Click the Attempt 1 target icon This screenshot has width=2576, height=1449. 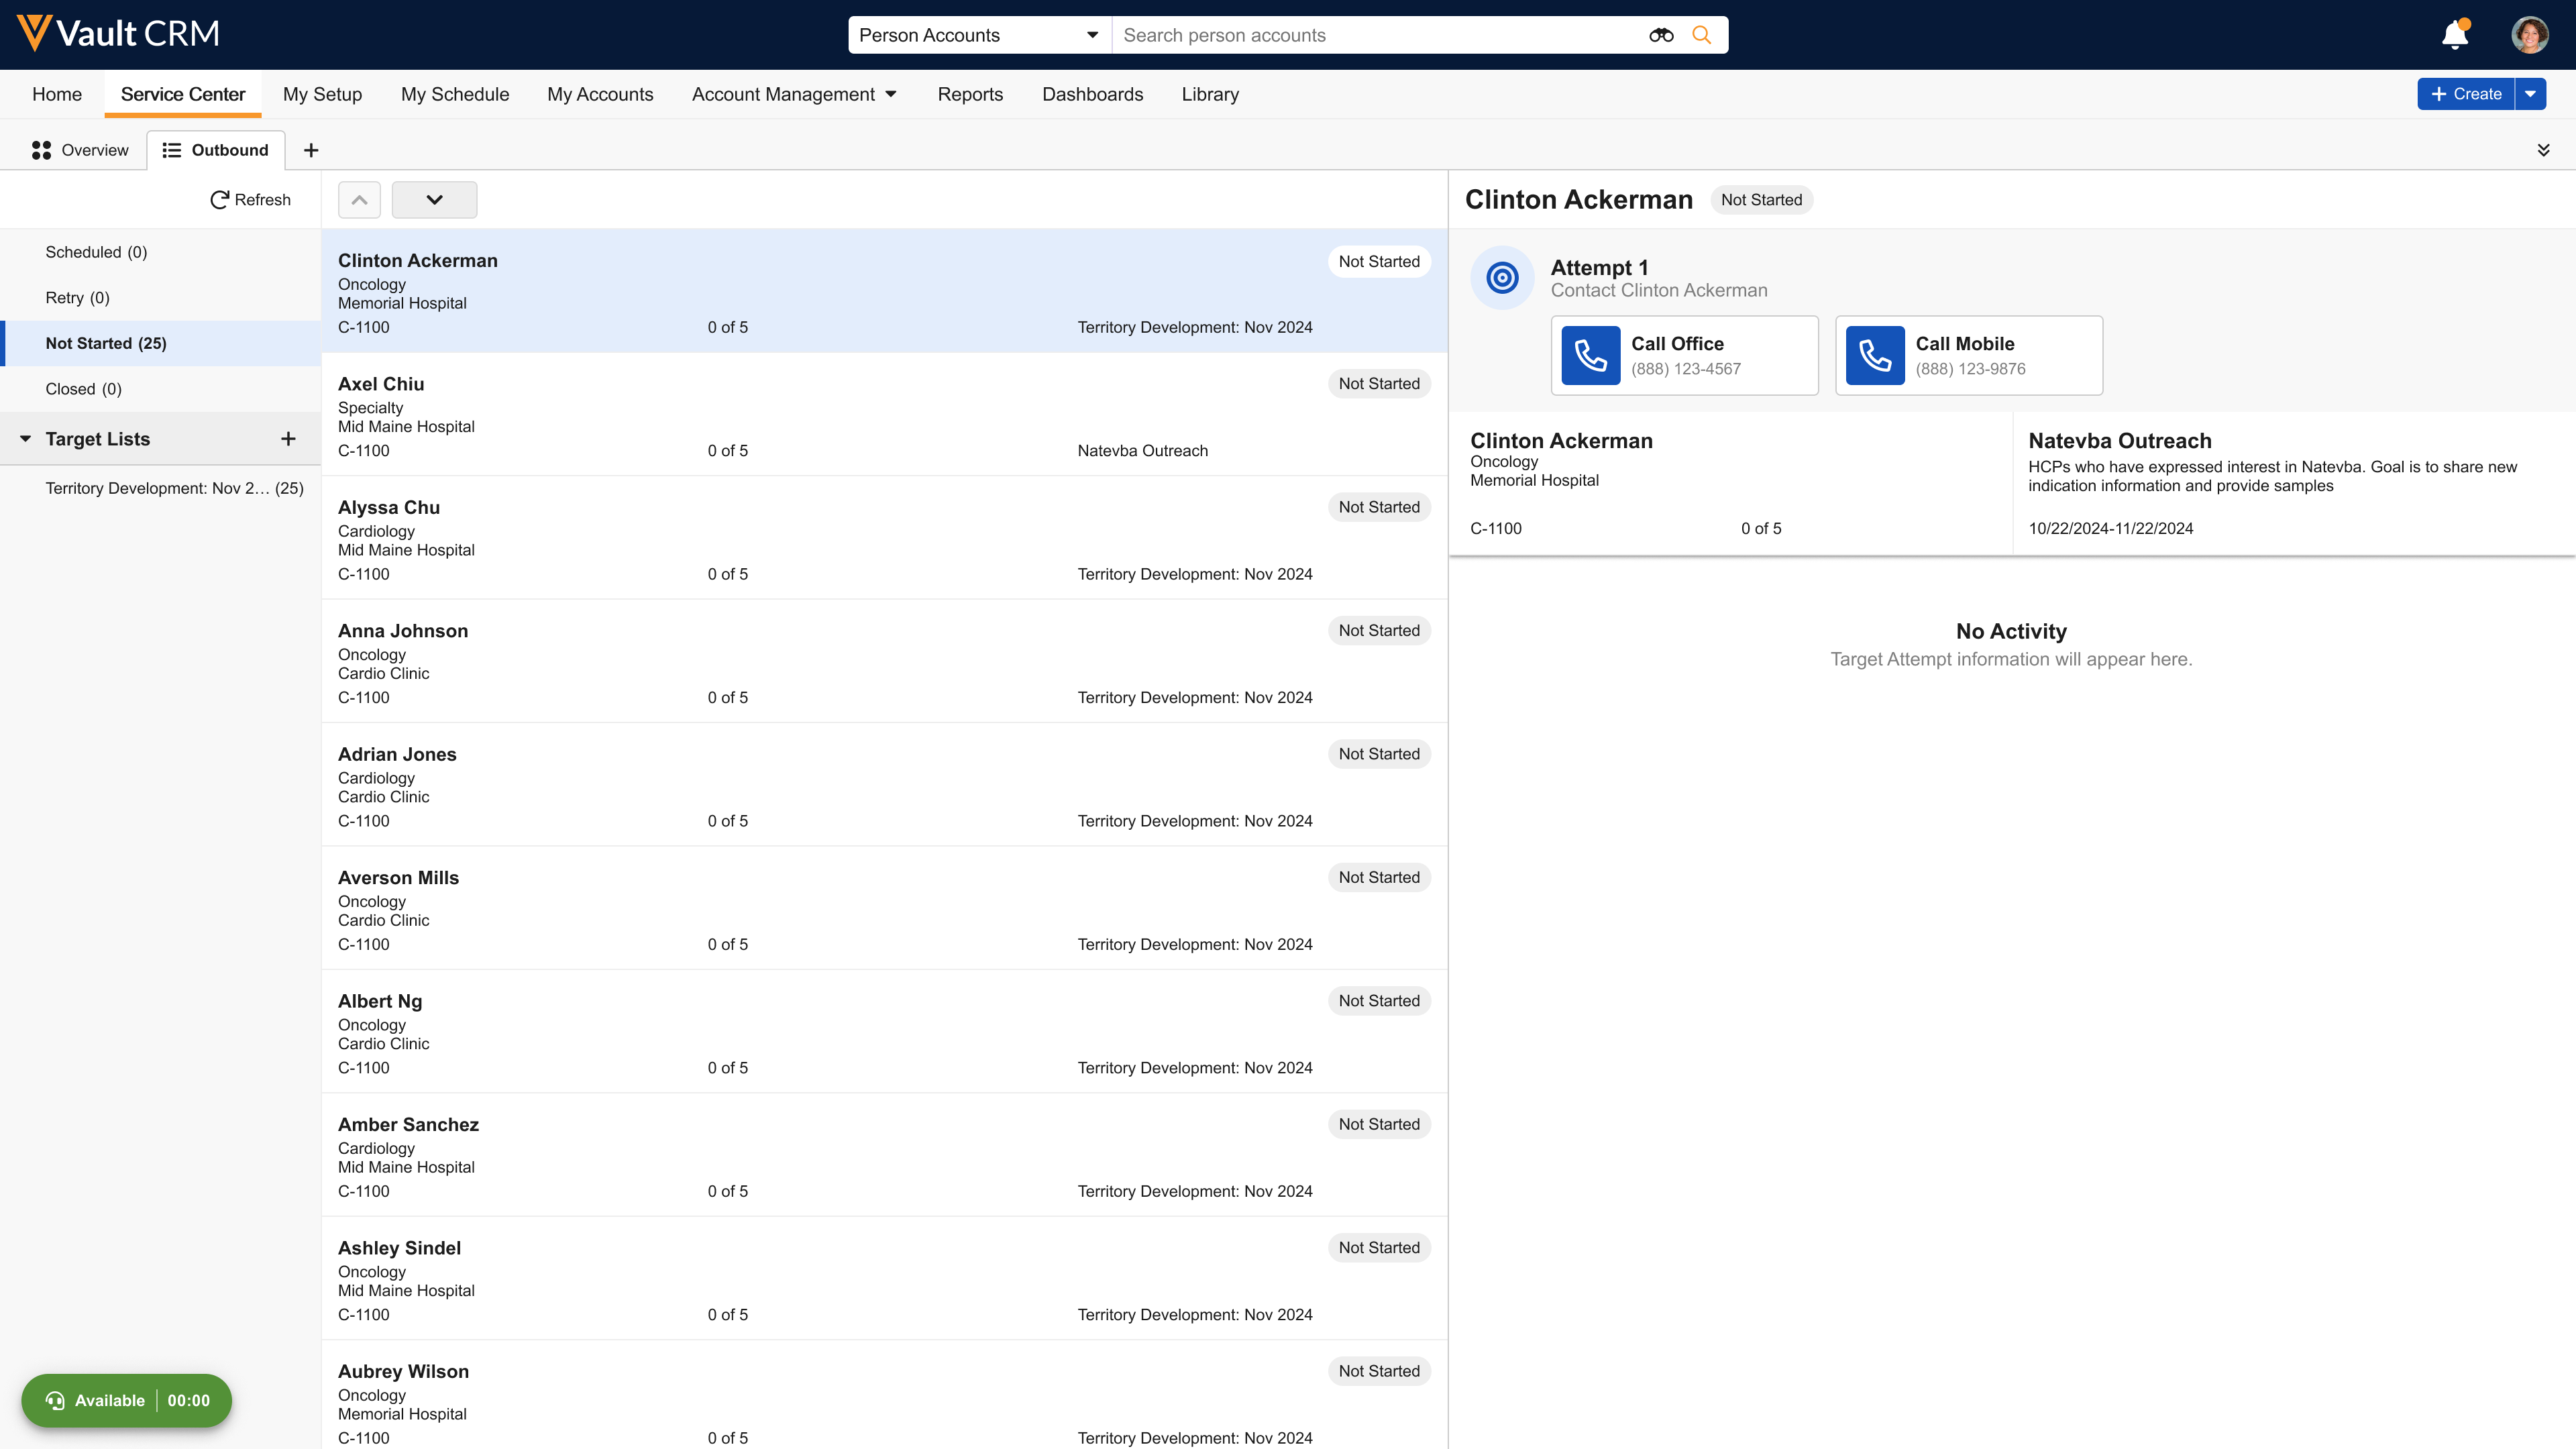pos(1502,278)
